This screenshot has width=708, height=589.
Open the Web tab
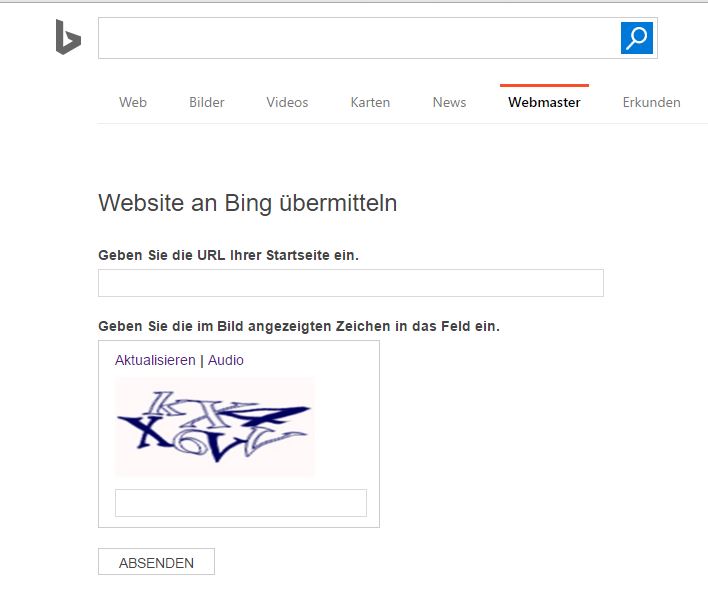[x=133, y=102]
